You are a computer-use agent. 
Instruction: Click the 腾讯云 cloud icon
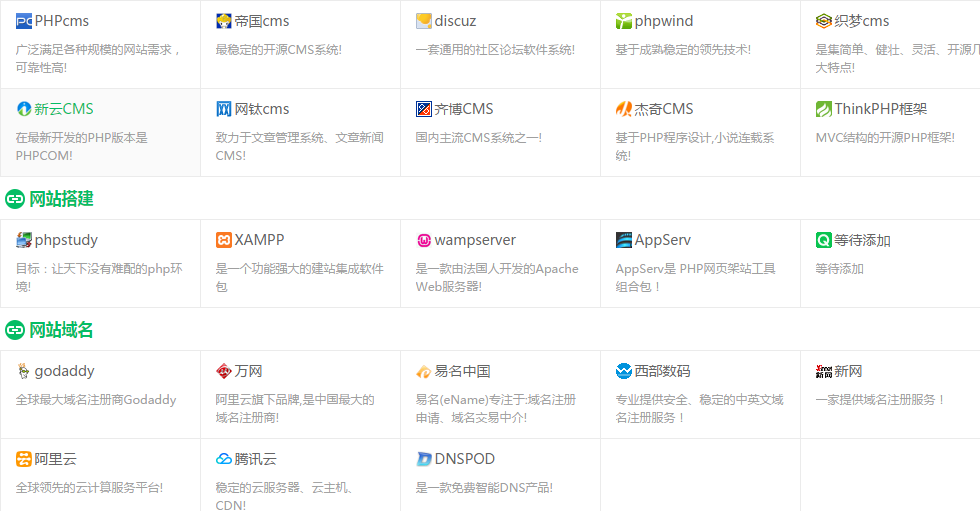pyautogui.click(x=224, y=459)
